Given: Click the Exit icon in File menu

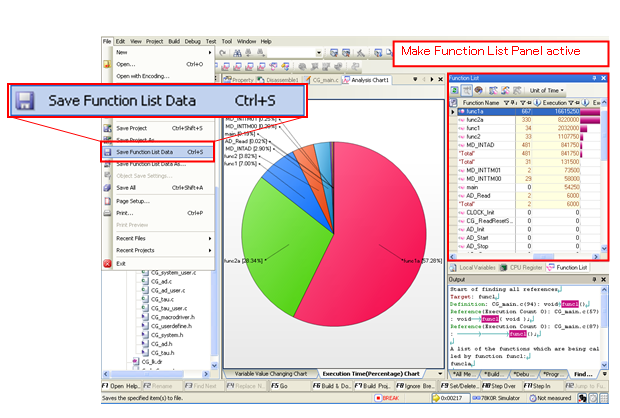Looking at the screenshot, I should 108,263.
